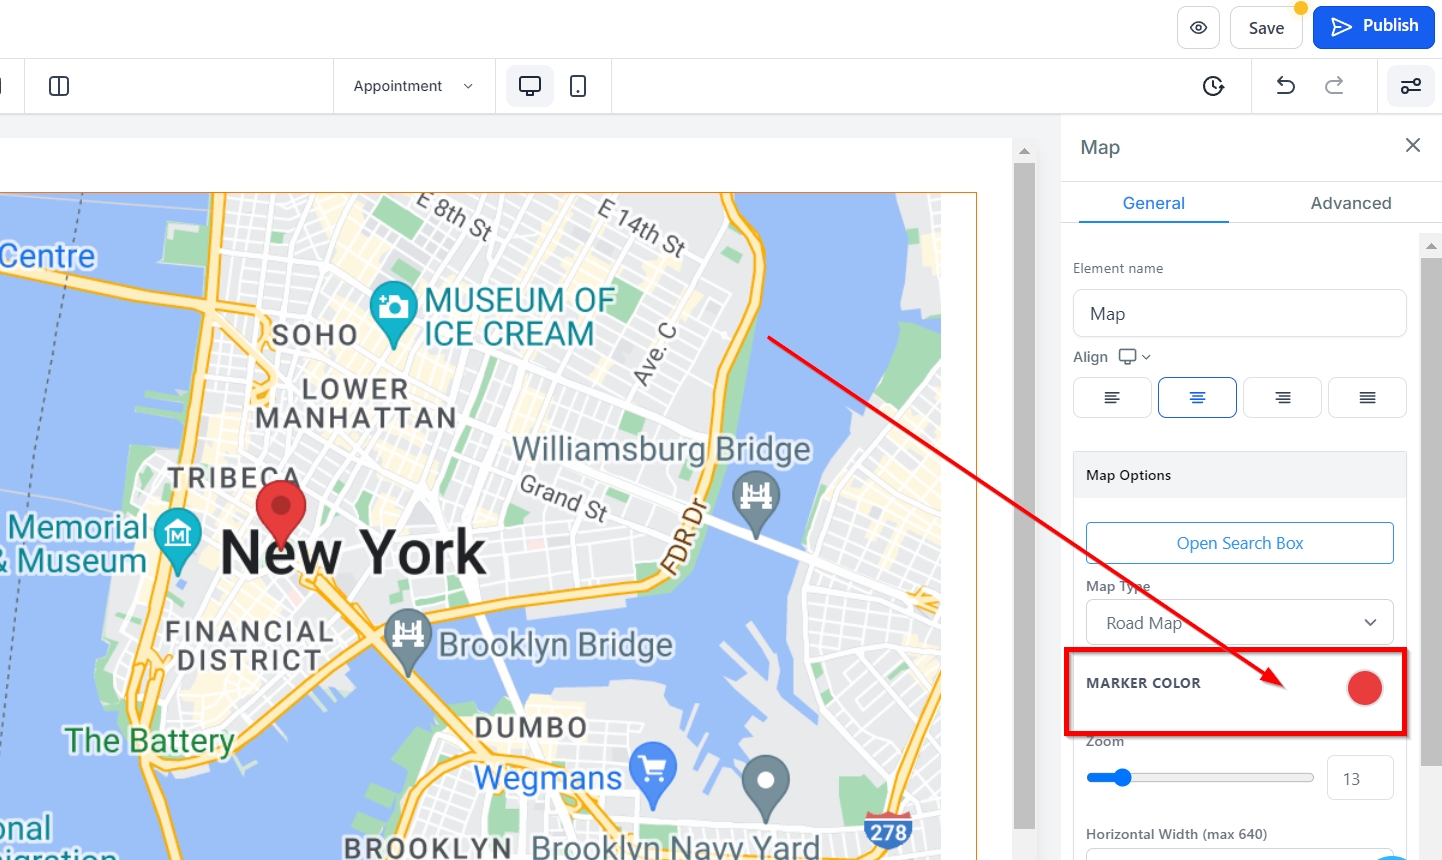The image size is (1442, 860).
Task: Open version history clock icon
Action: (x=1213, y=86)
